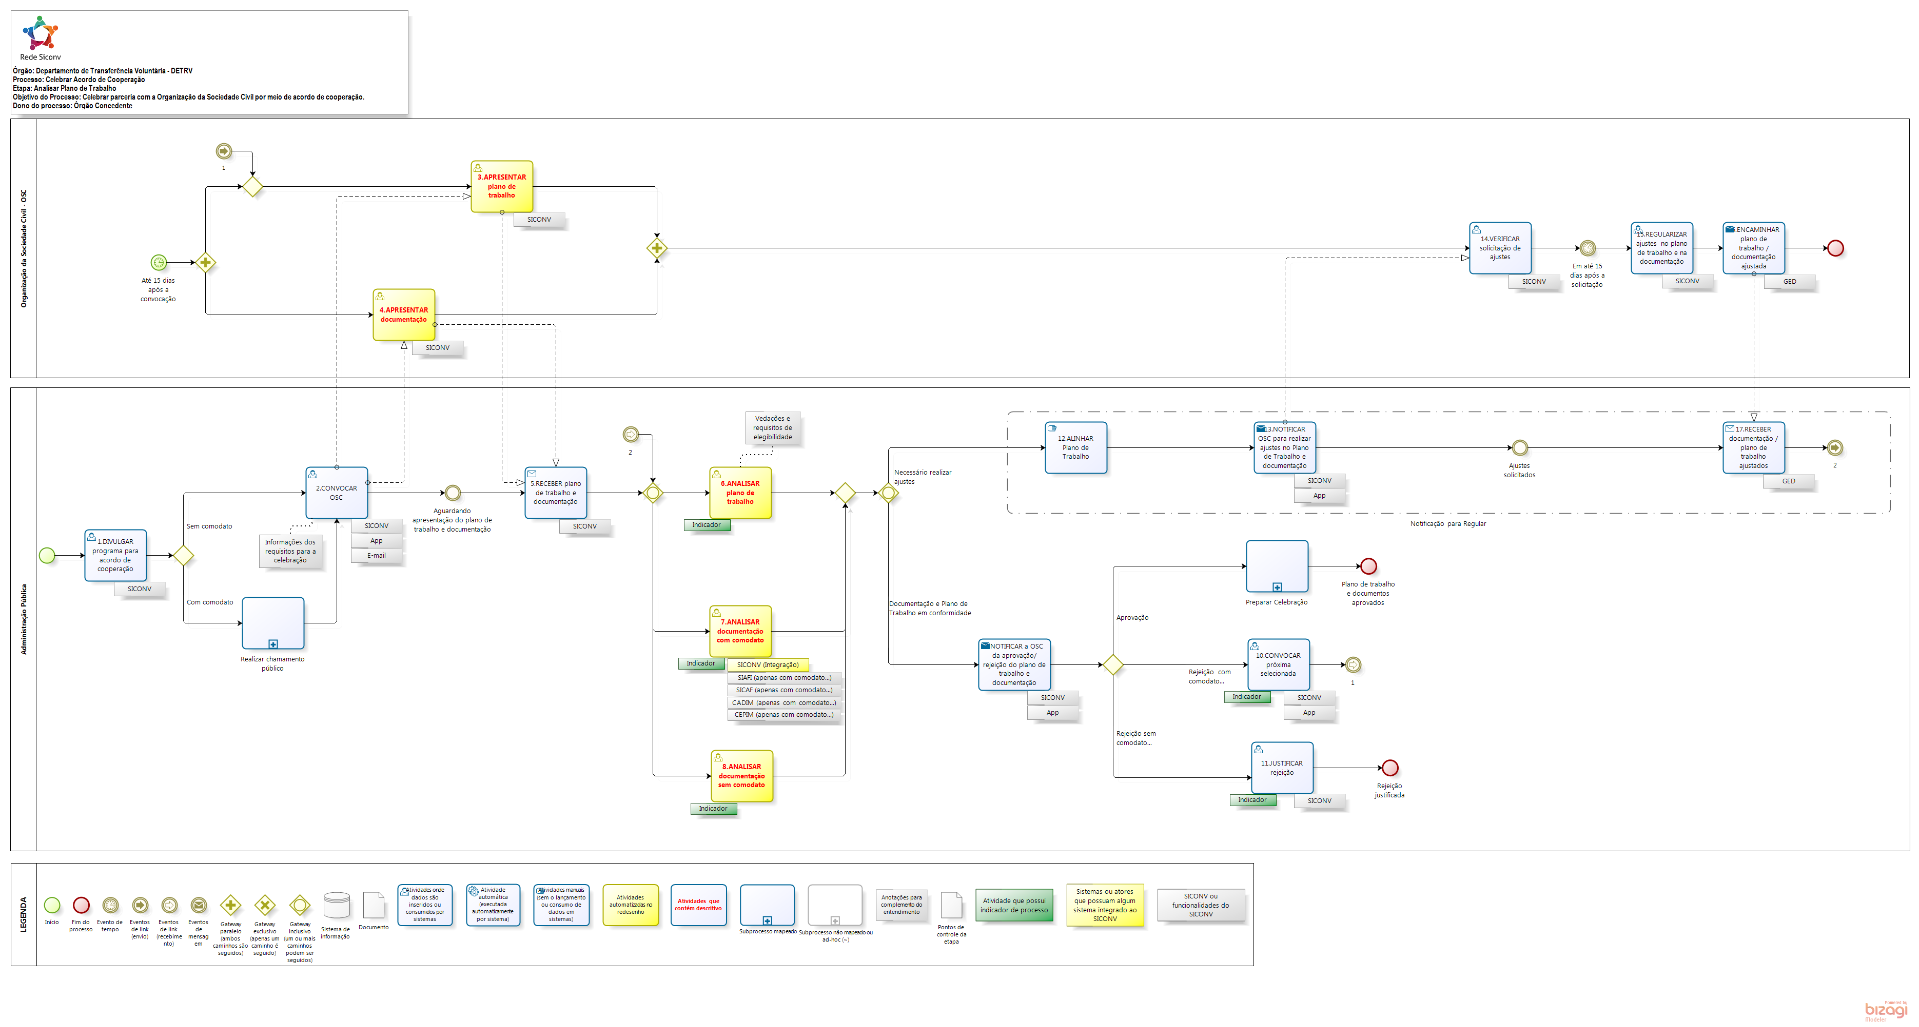Select task 3.APRESENTAR plano de trabalho
This screenshot has height=1027, width=1919.
coord(502,186)
